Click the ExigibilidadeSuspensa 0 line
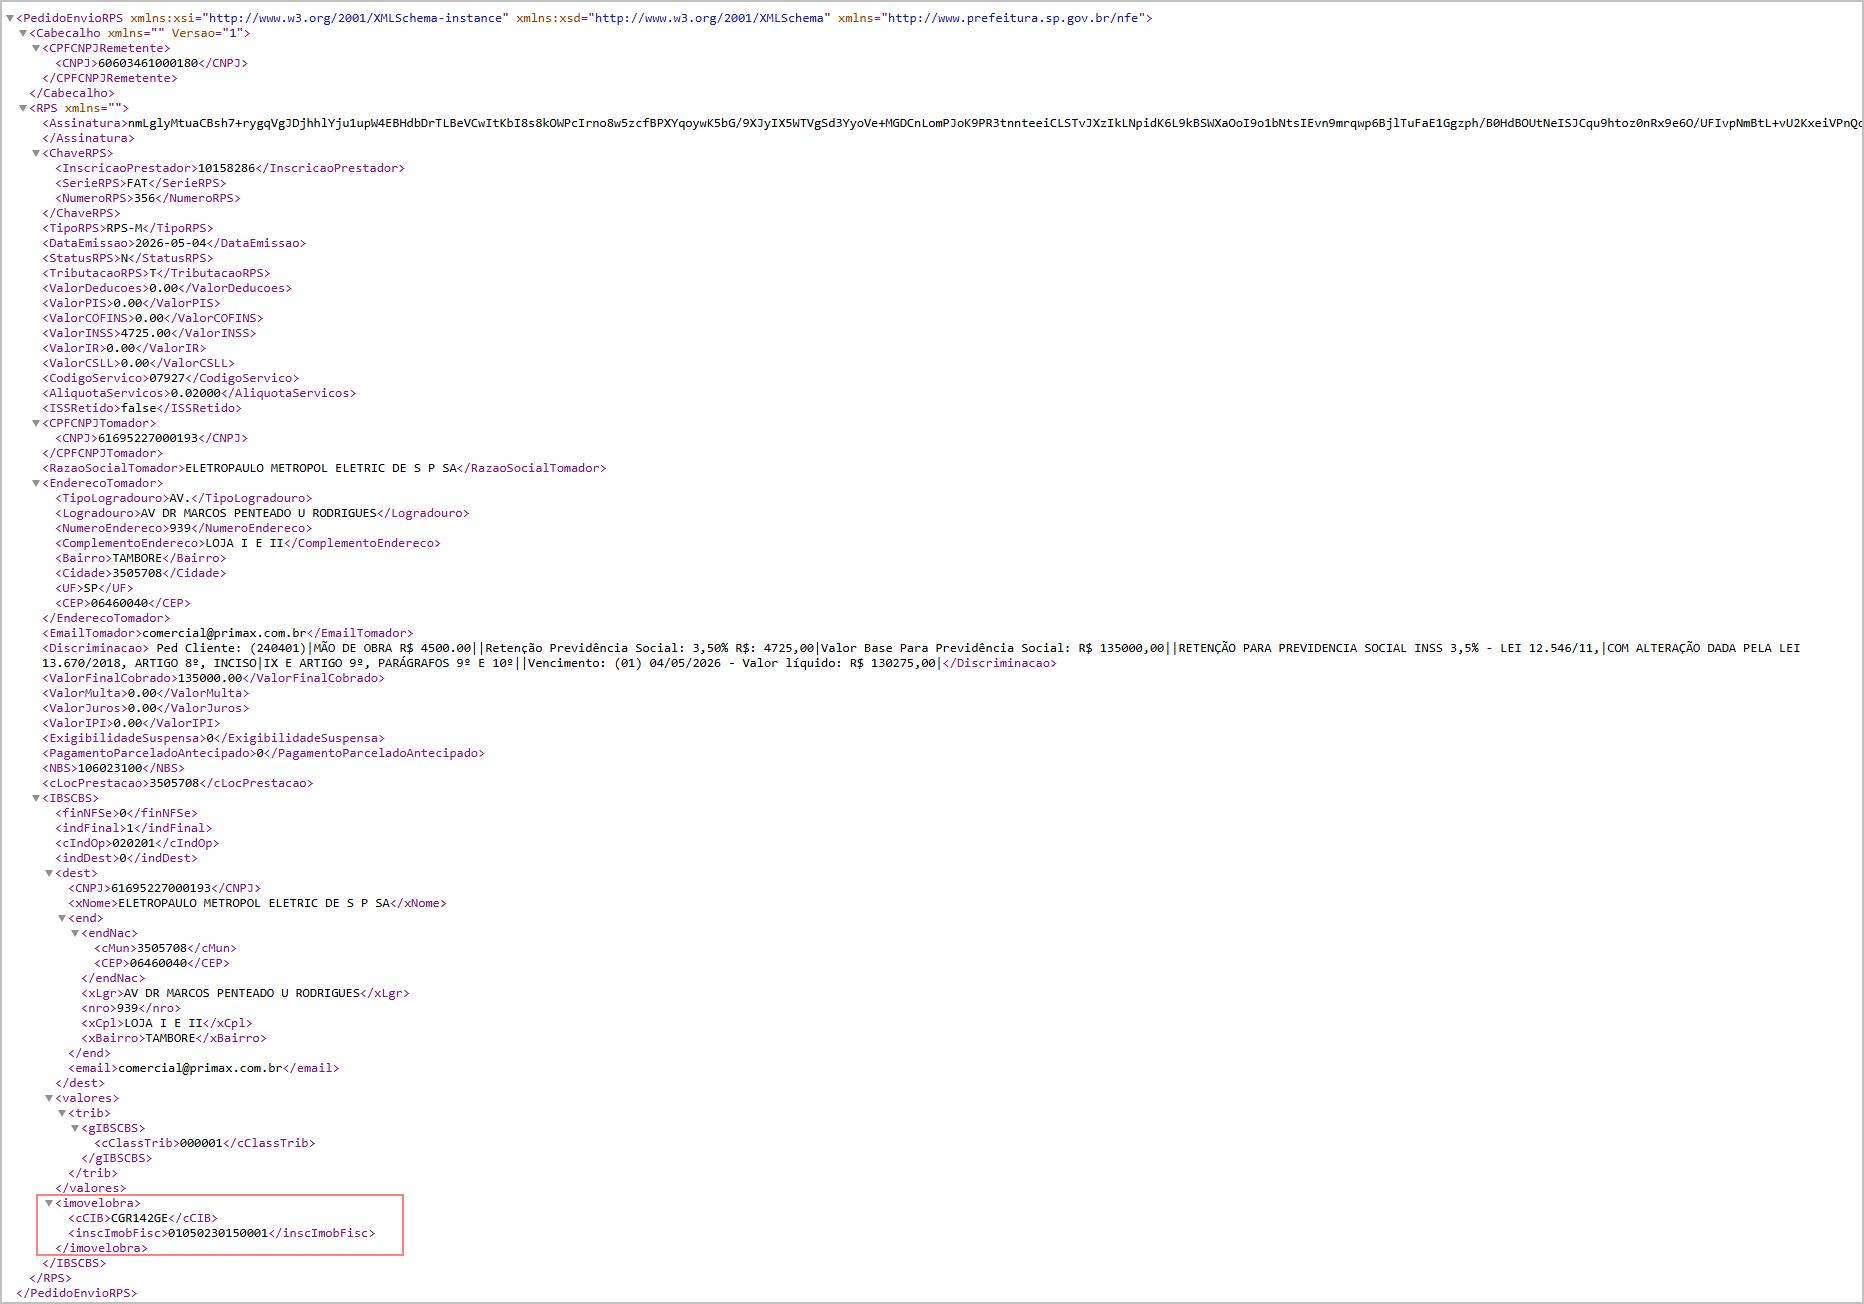The image size is (1864, 1304). [213, 738]
